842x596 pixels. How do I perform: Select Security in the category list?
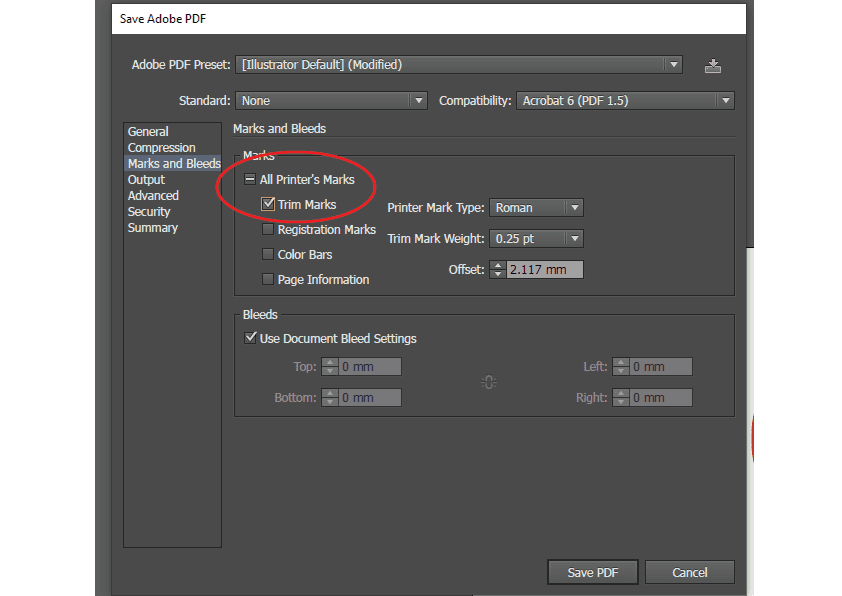pyautogui.click(x=172, y=212)
